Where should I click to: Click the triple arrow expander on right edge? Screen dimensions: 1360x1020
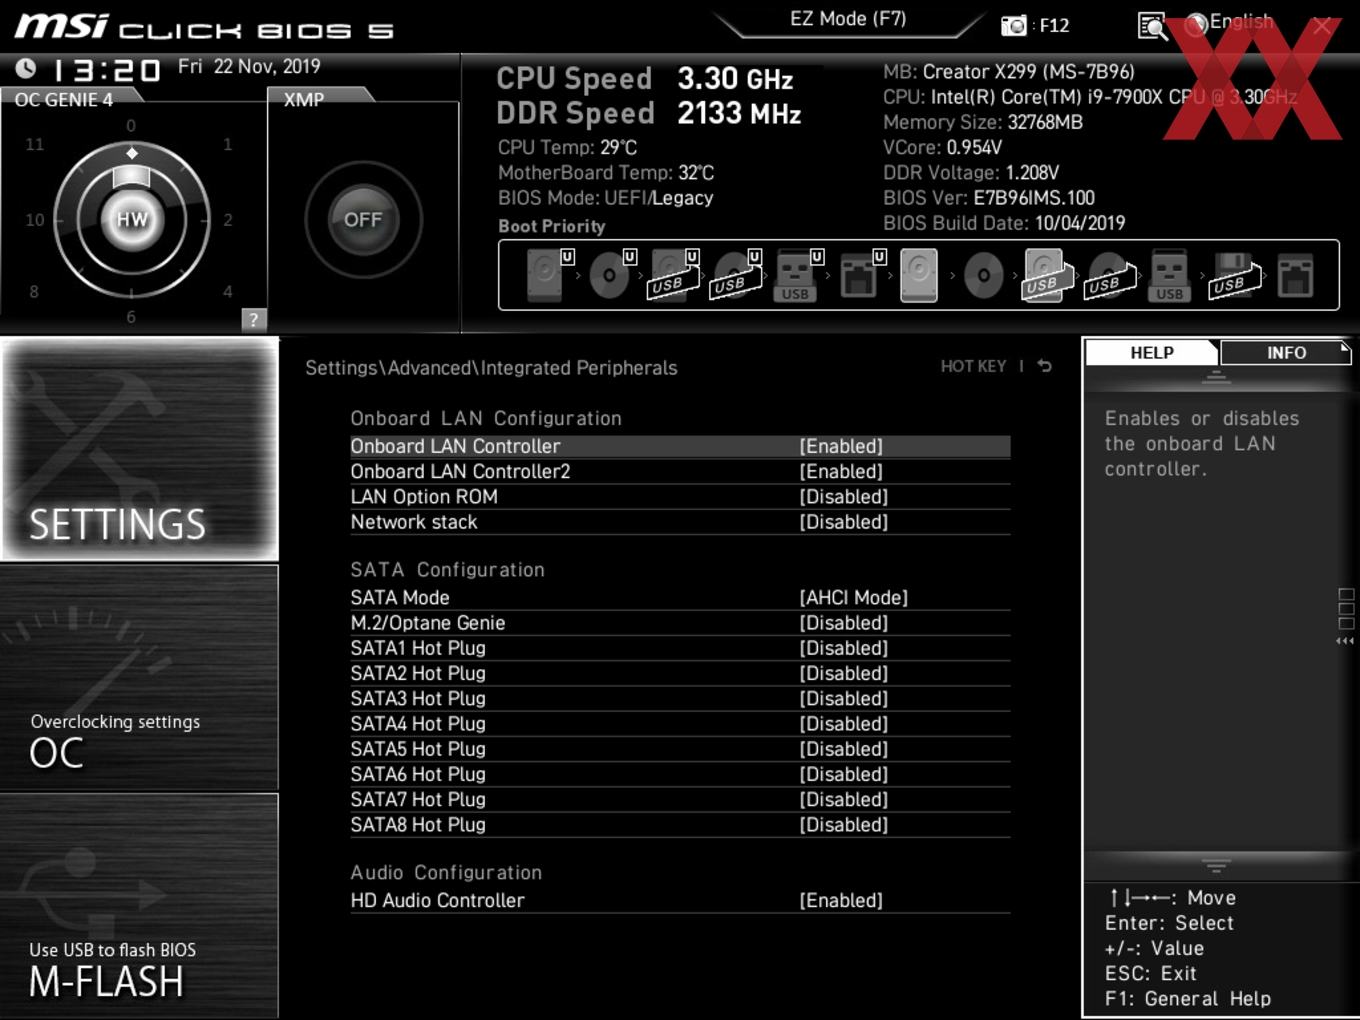1346,641
